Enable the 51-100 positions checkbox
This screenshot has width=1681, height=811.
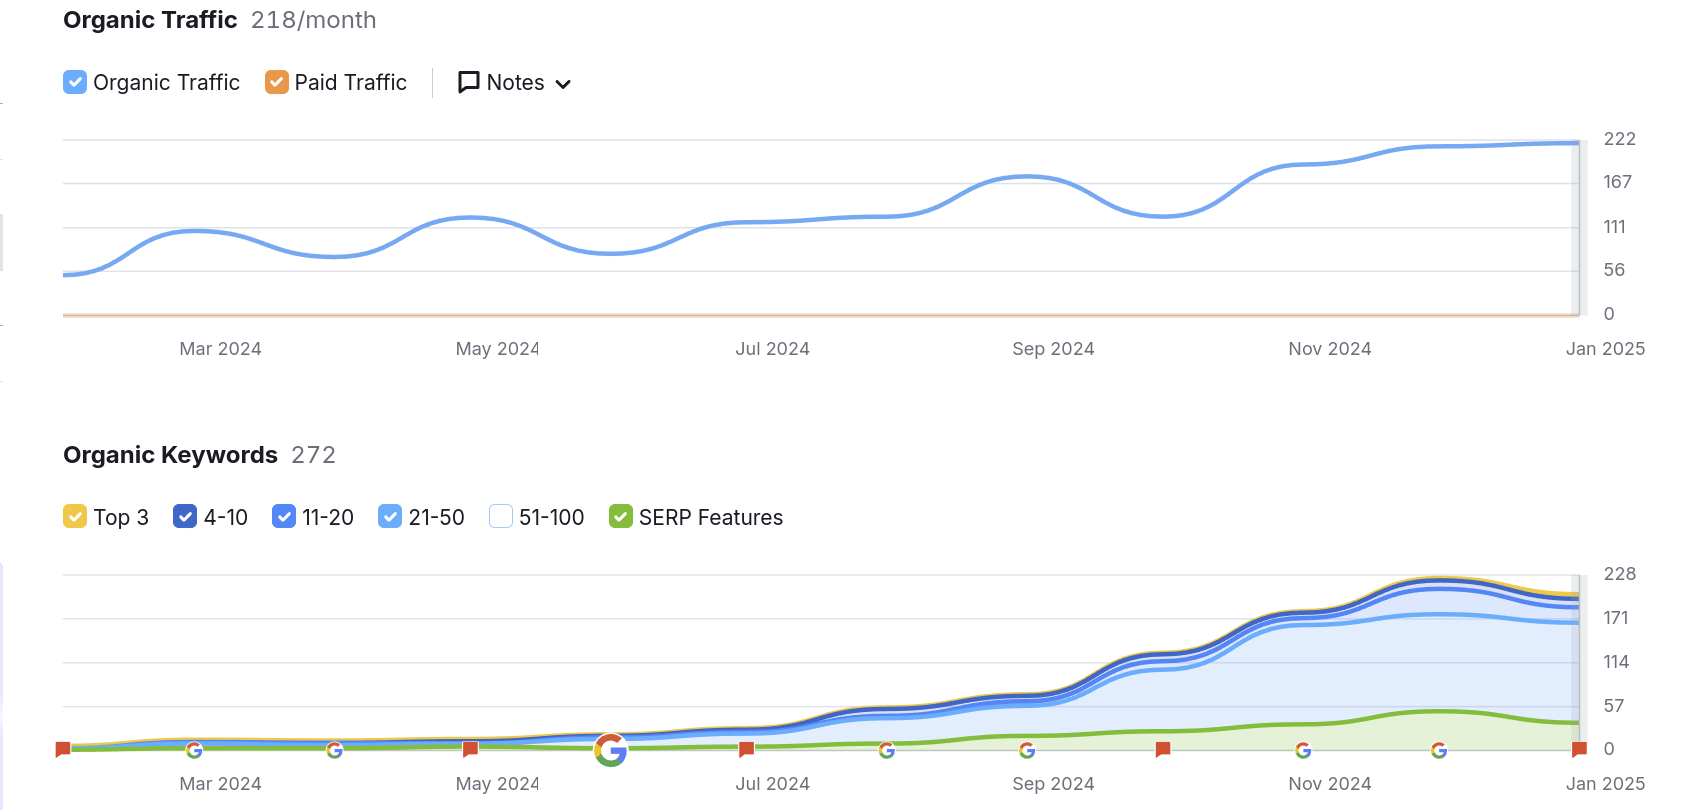click(x=501, y=516)
